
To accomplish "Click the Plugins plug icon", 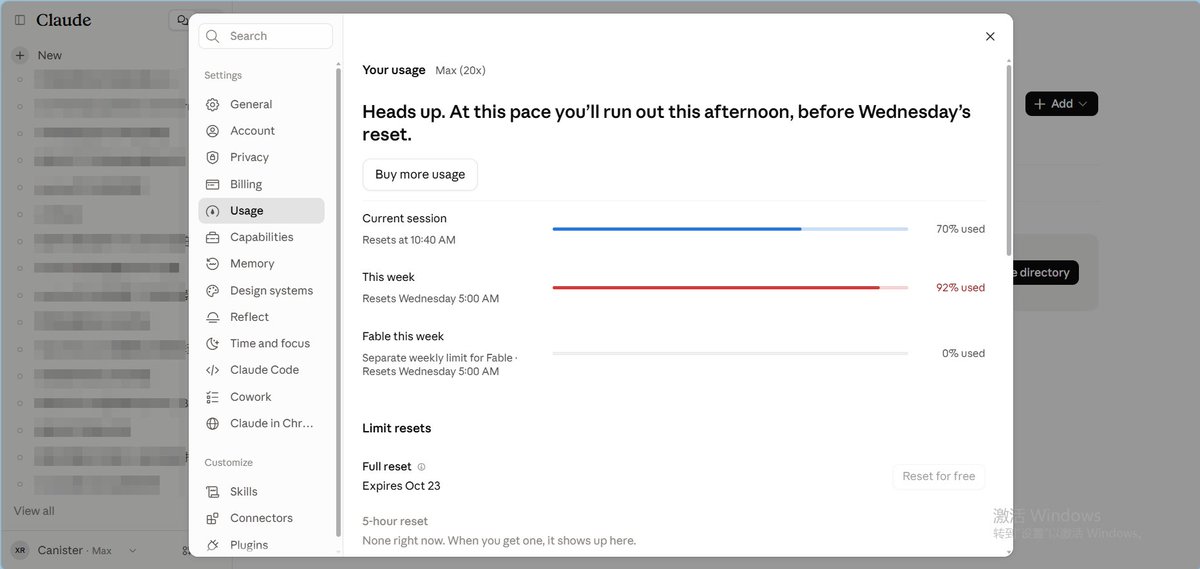I will point(212,545).
